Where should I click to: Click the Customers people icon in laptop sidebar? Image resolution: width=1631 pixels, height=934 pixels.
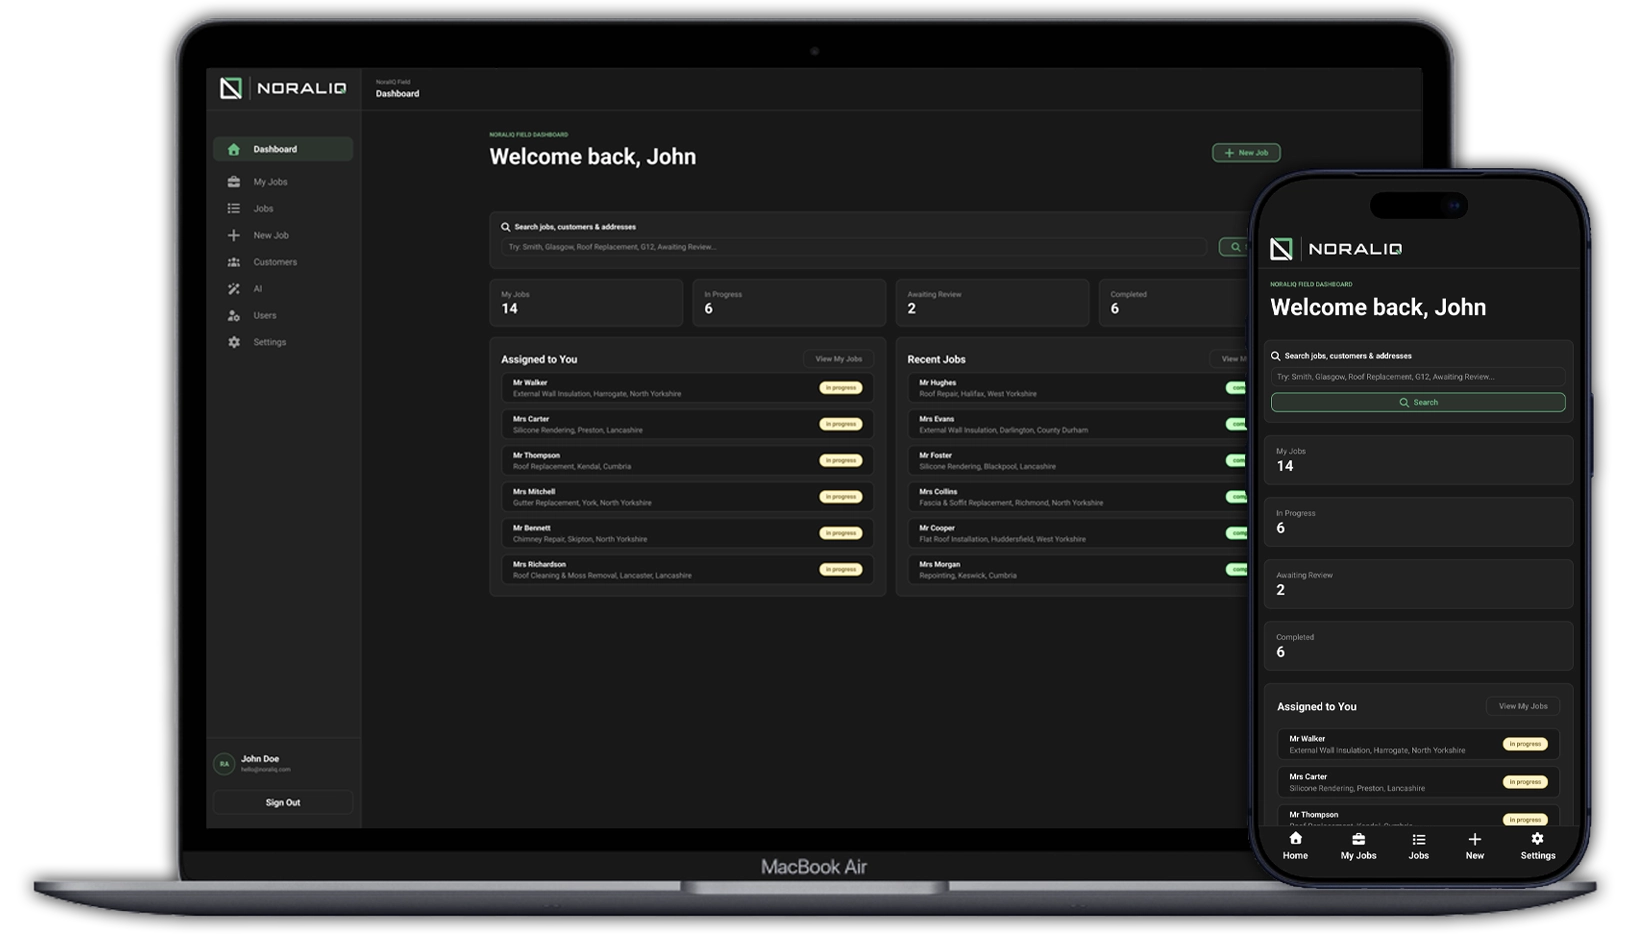pyautogui.click(x=233, y=262)
